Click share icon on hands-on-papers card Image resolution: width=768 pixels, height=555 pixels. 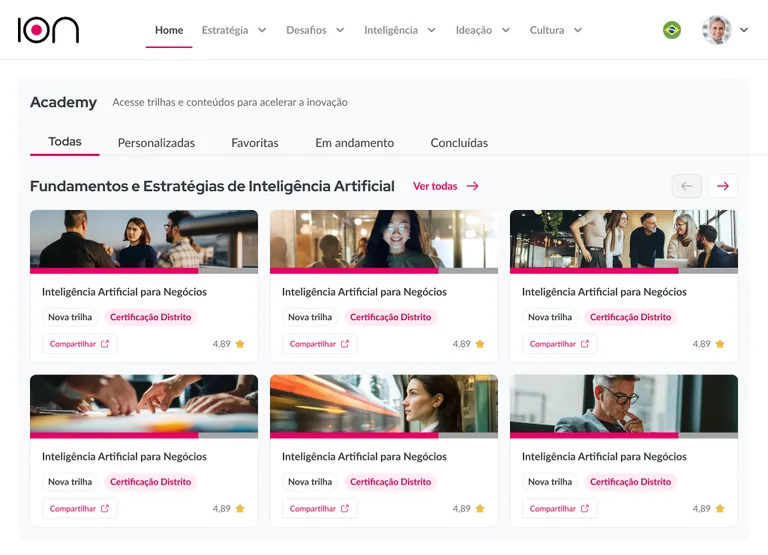pos(105,508)
